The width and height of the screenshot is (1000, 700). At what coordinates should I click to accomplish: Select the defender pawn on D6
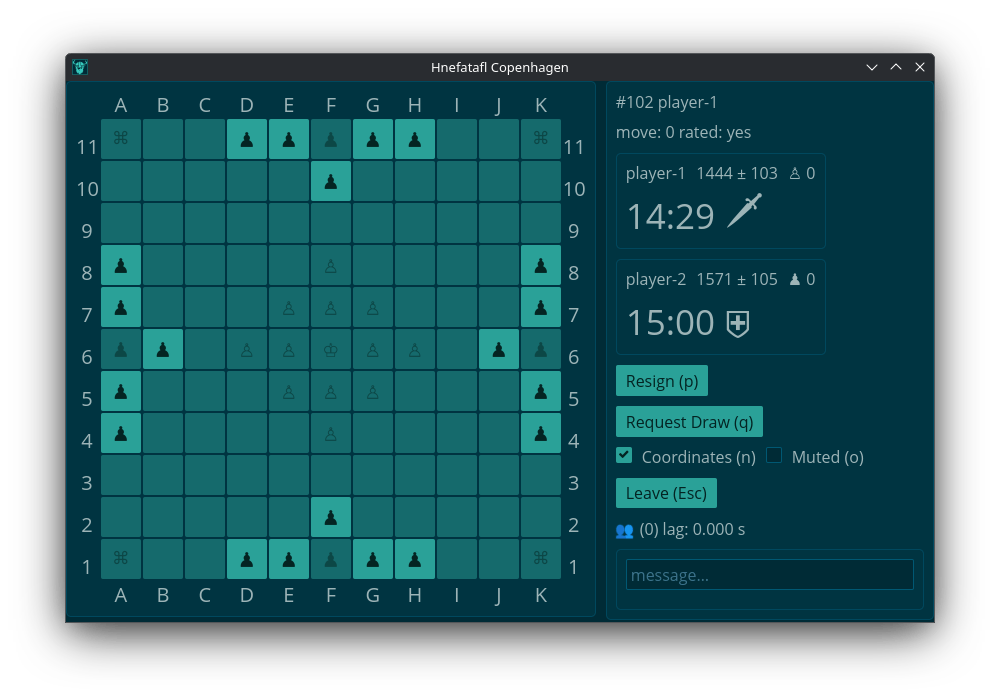pyautogui.click(x=247, y=350)
